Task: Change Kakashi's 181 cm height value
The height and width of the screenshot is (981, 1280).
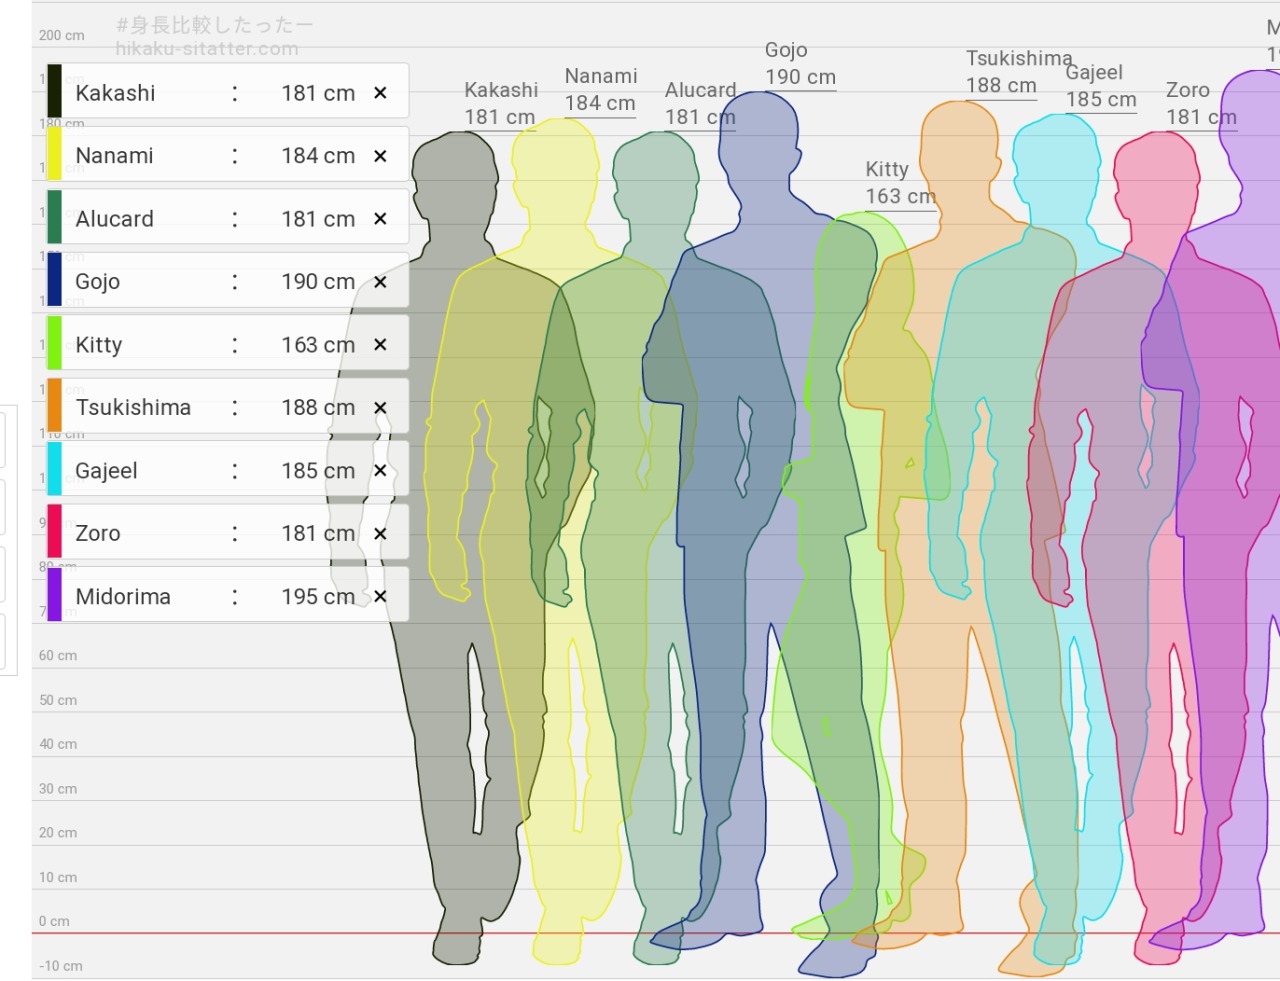Action: point(318,93)
